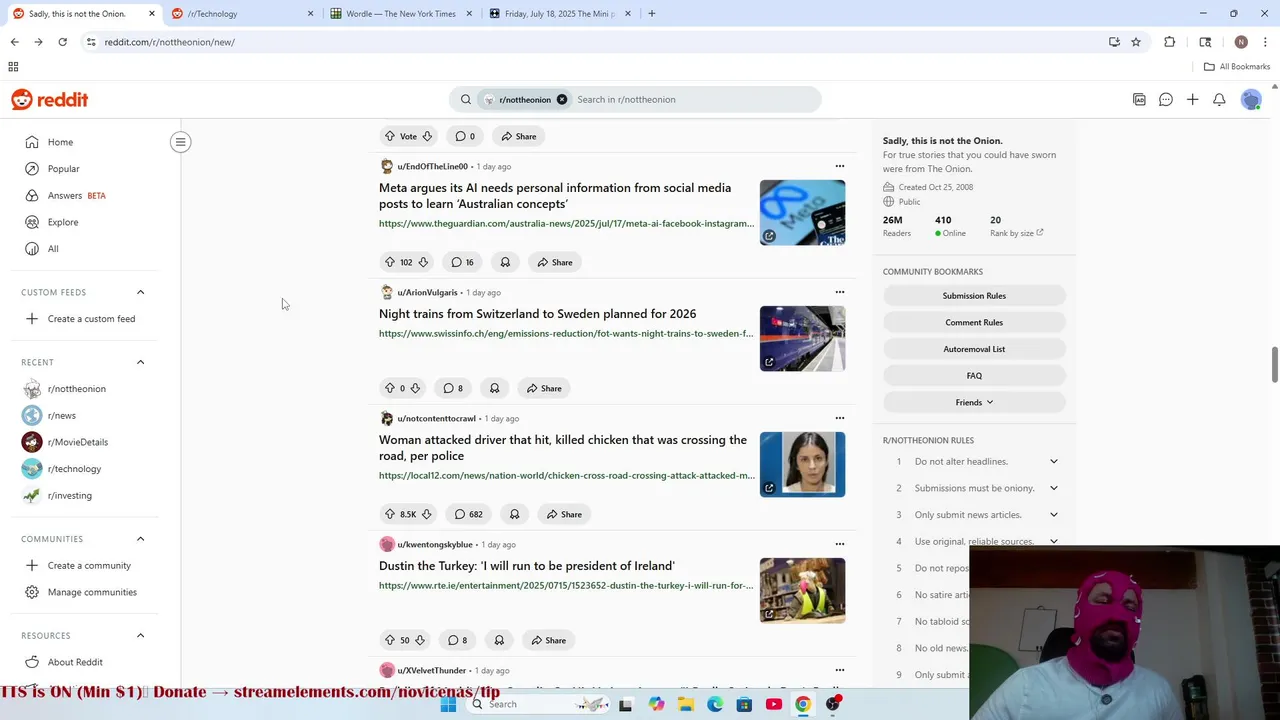The image size is (1280, 720).
Task: Open the Guardian link under Meta post
Action: pos(566,224)
